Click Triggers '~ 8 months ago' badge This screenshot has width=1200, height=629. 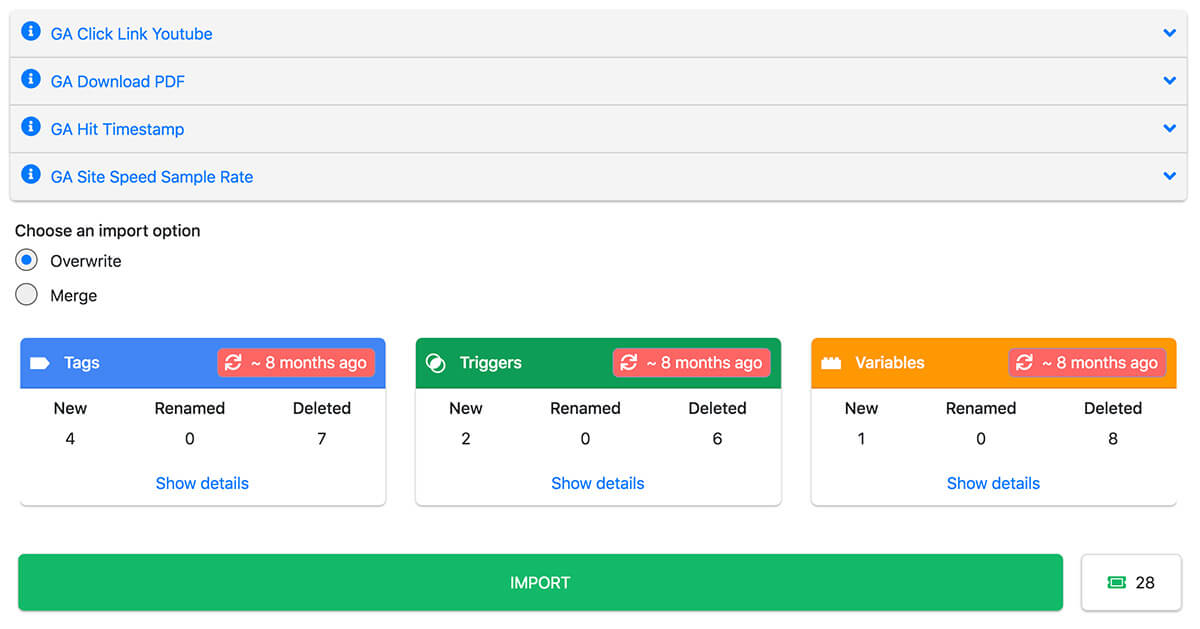tap(692, 363)
